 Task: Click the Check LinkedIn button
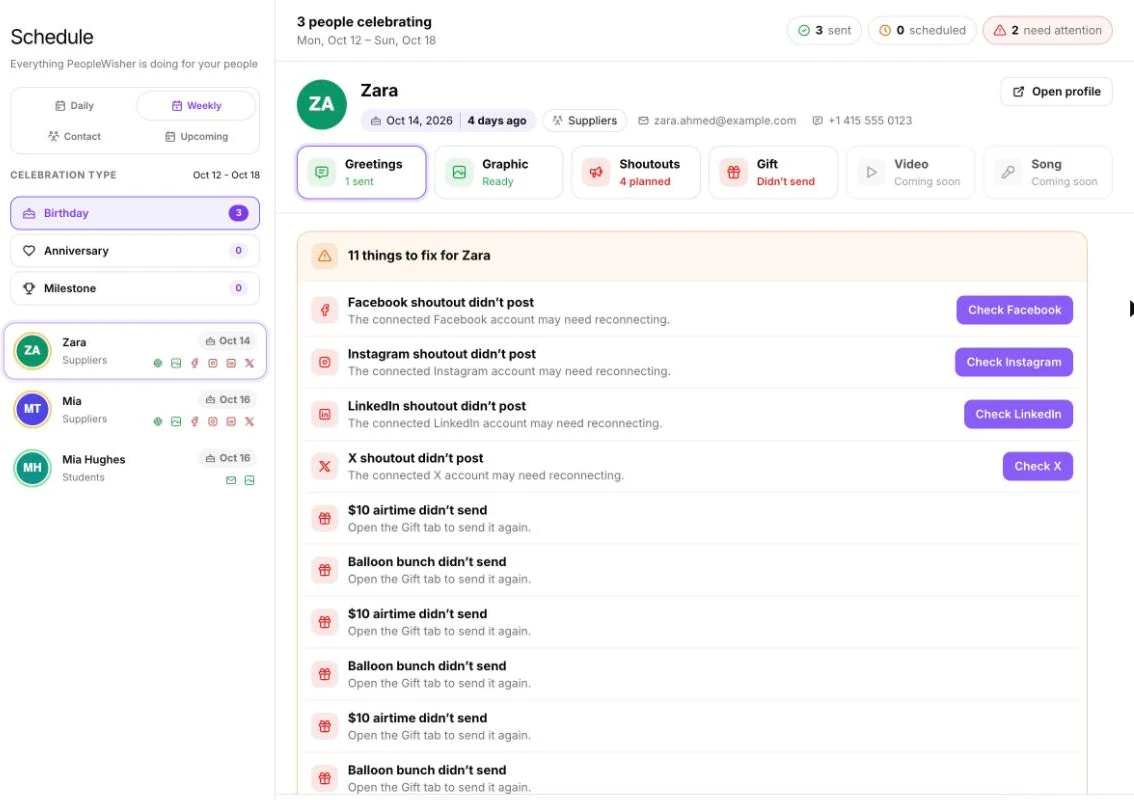pos(1018,414)
